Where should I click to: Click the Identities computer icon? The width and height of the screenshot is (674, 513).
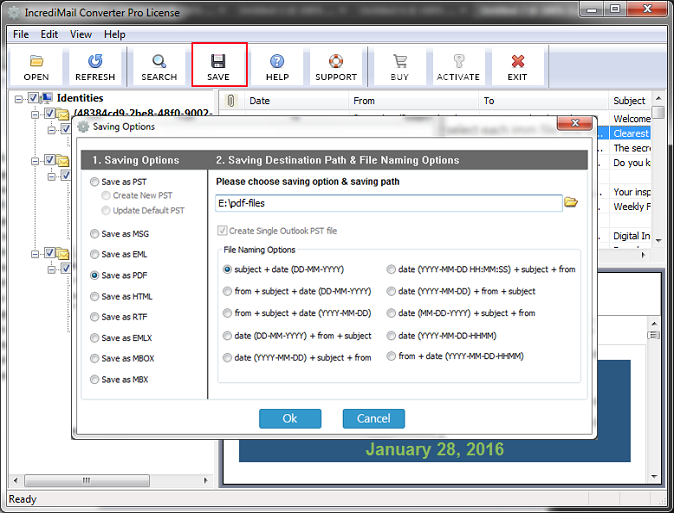(46, 98)
